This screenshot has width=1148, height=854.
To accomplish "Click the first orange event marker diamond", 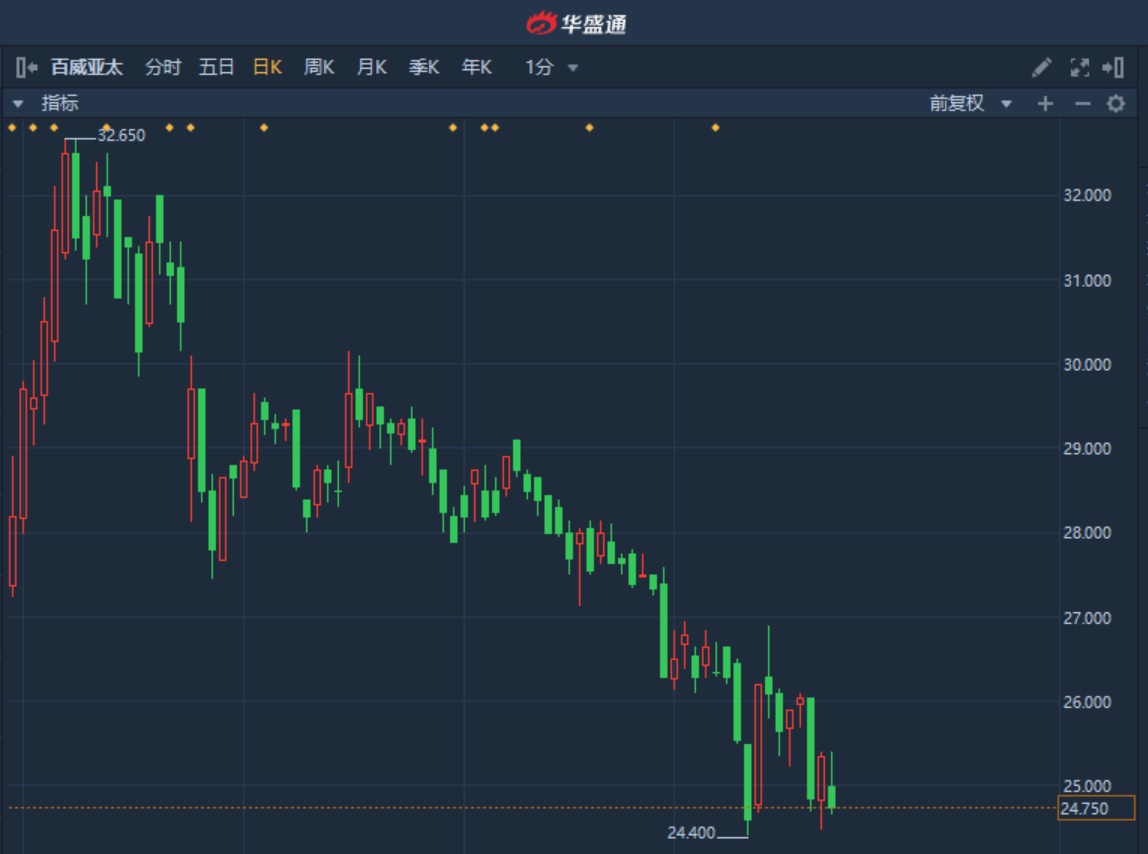I will point(12,128).
